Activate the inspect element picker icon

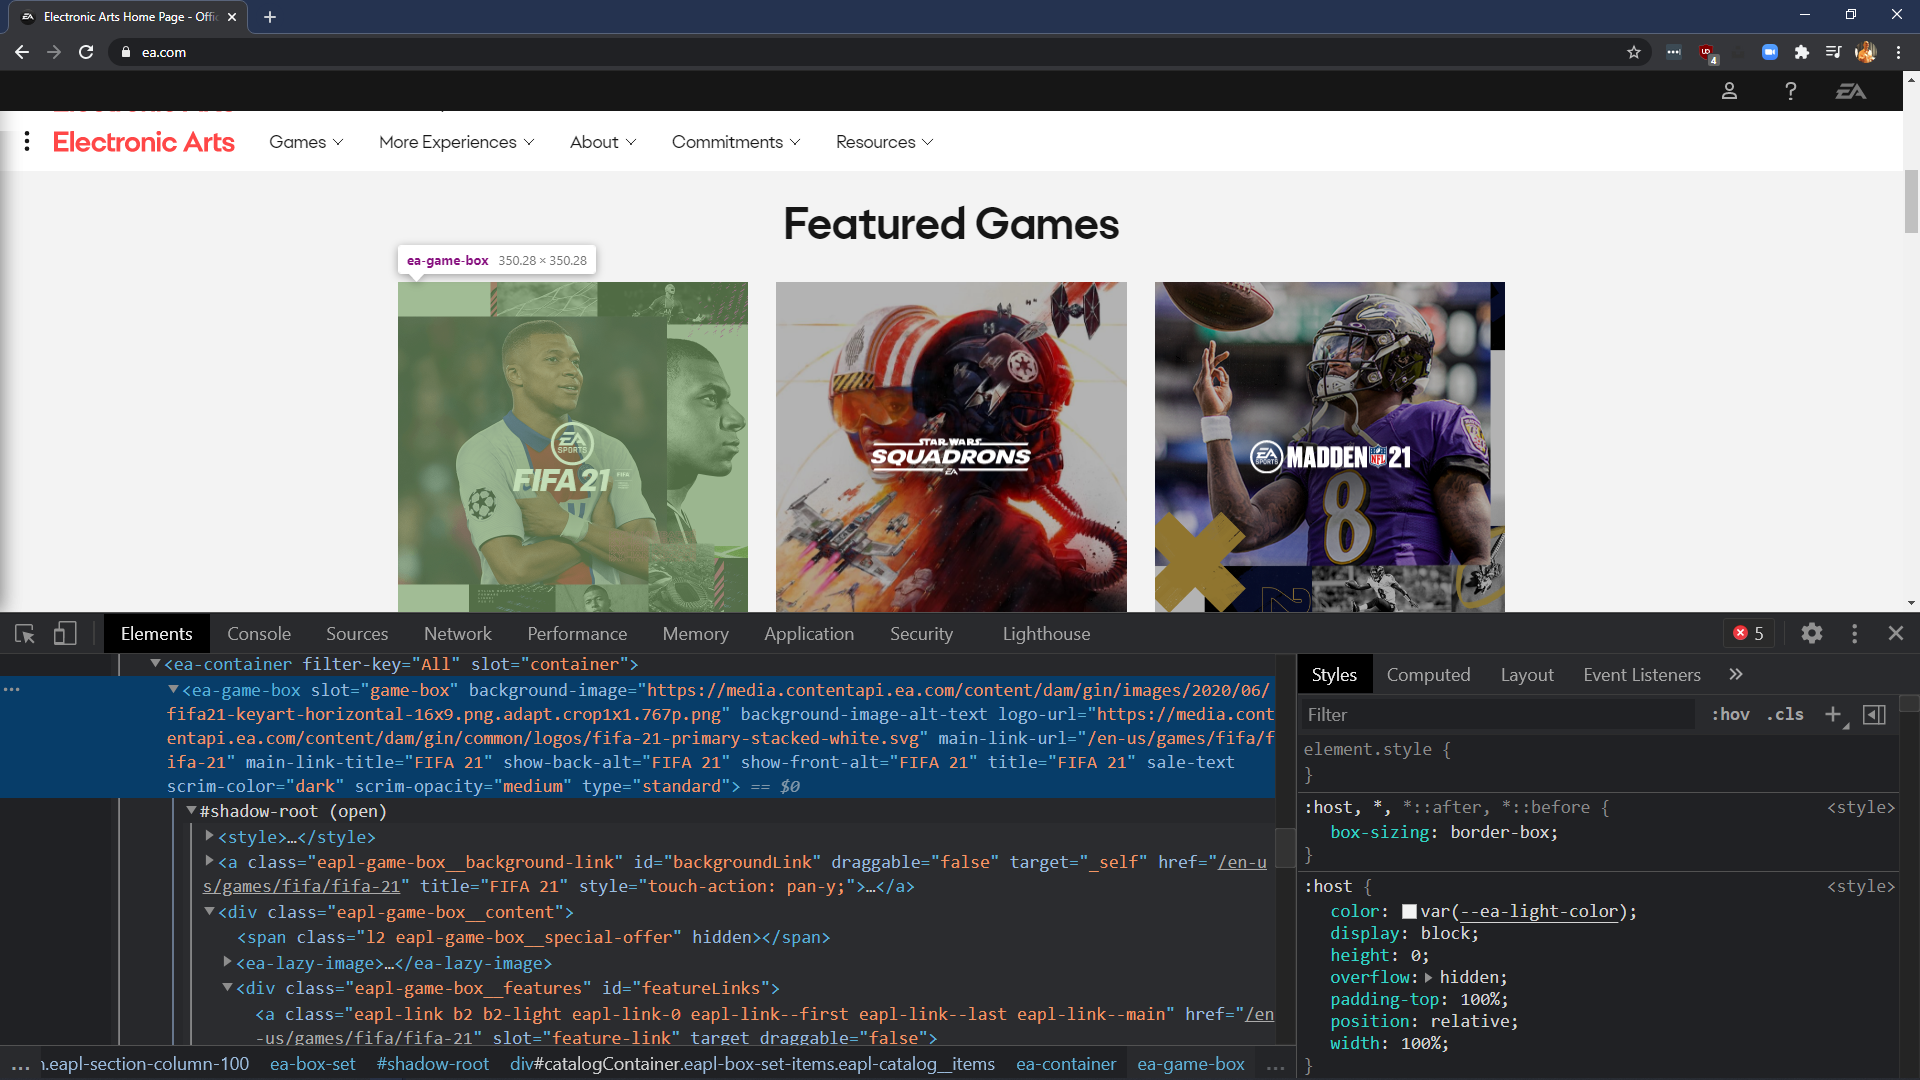click(x=25, y=634)
